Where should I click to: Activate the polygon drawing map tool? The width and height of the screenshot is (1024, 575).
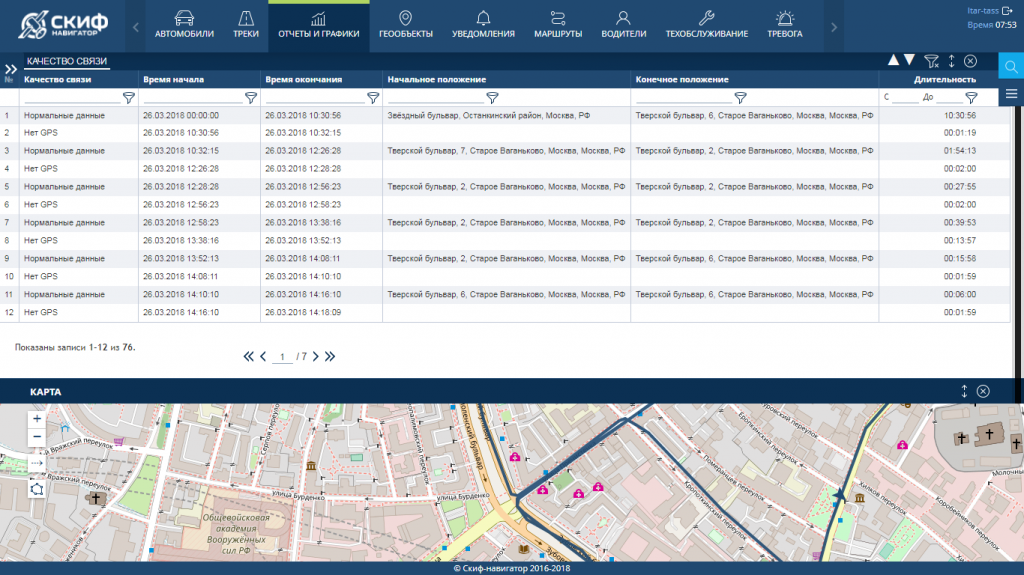[x=37, y=489]
